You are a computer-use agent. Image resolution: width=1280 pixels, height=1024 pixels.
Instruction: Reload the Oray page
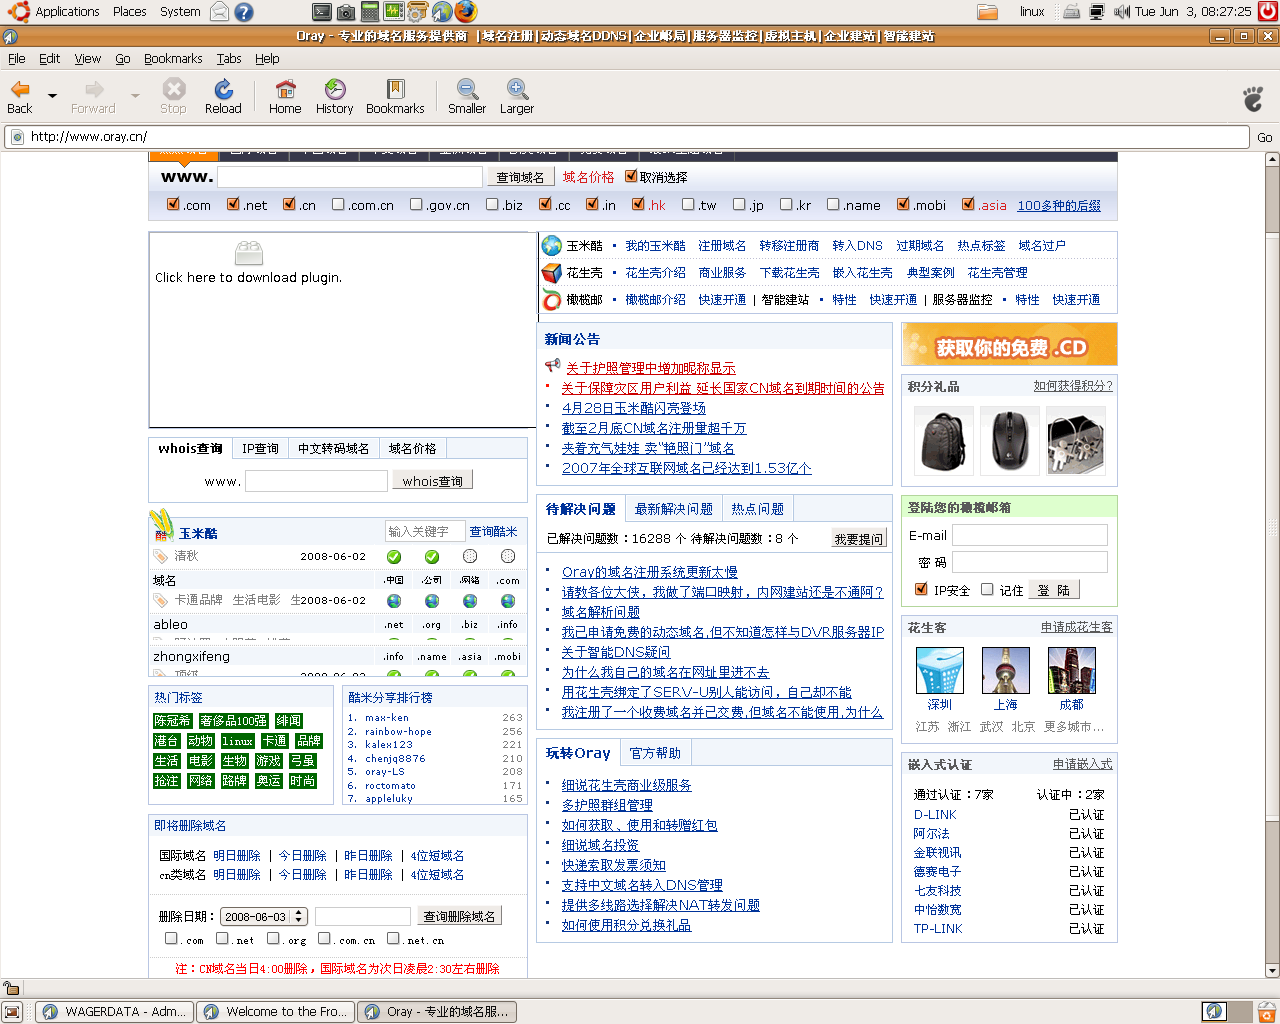coord(223,96)
